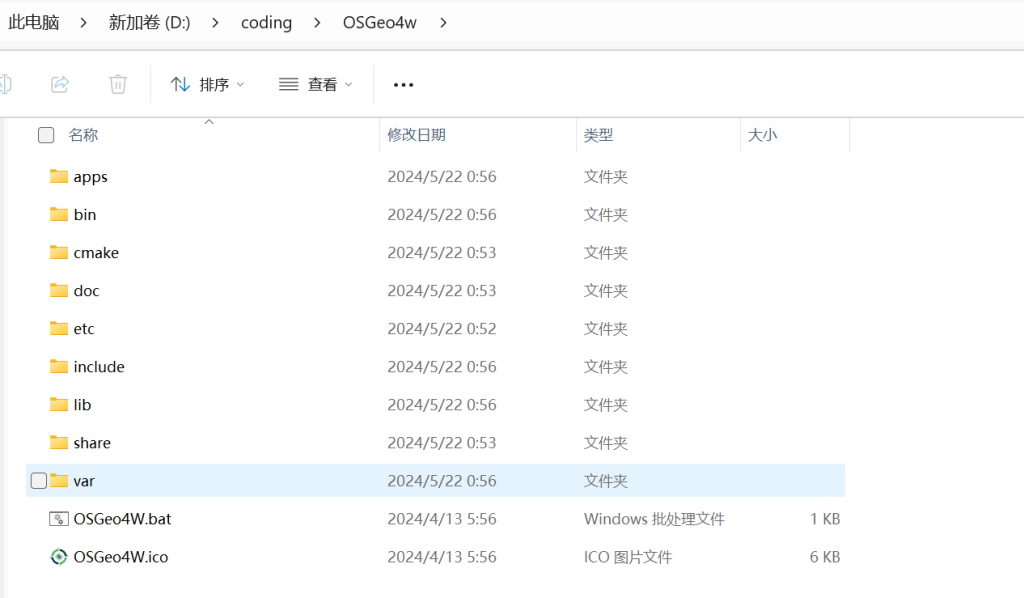Click the lib folder icon

[x=59, y=404]
